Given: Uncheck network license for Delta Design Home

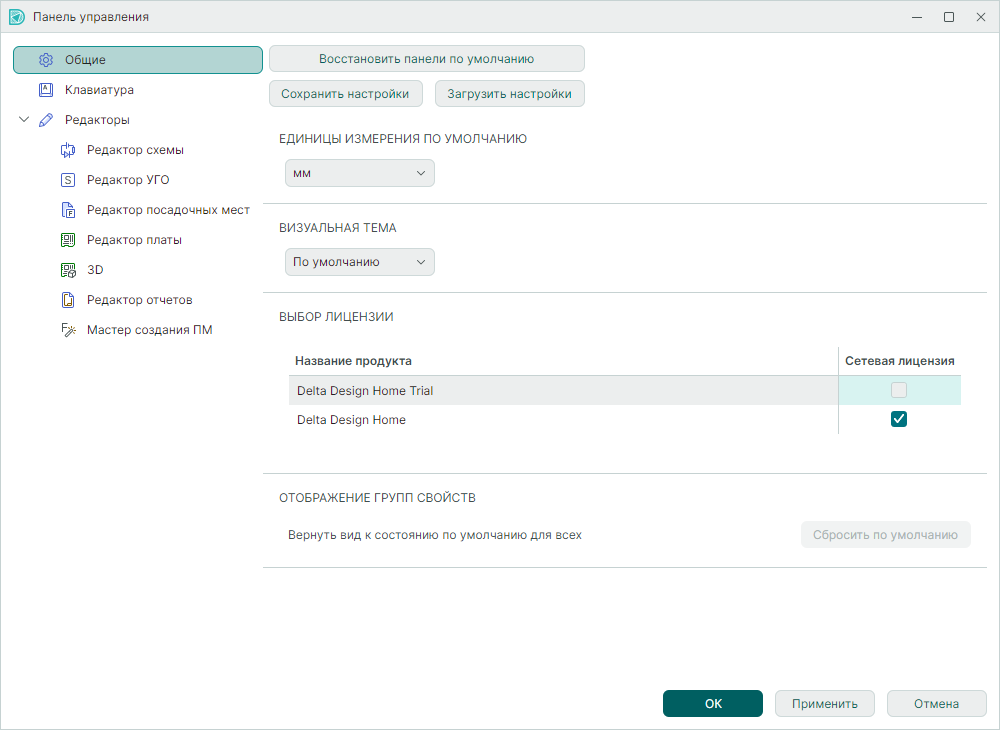Looking at the screenshot, I should pyautogui.click(x=899, y=420).
